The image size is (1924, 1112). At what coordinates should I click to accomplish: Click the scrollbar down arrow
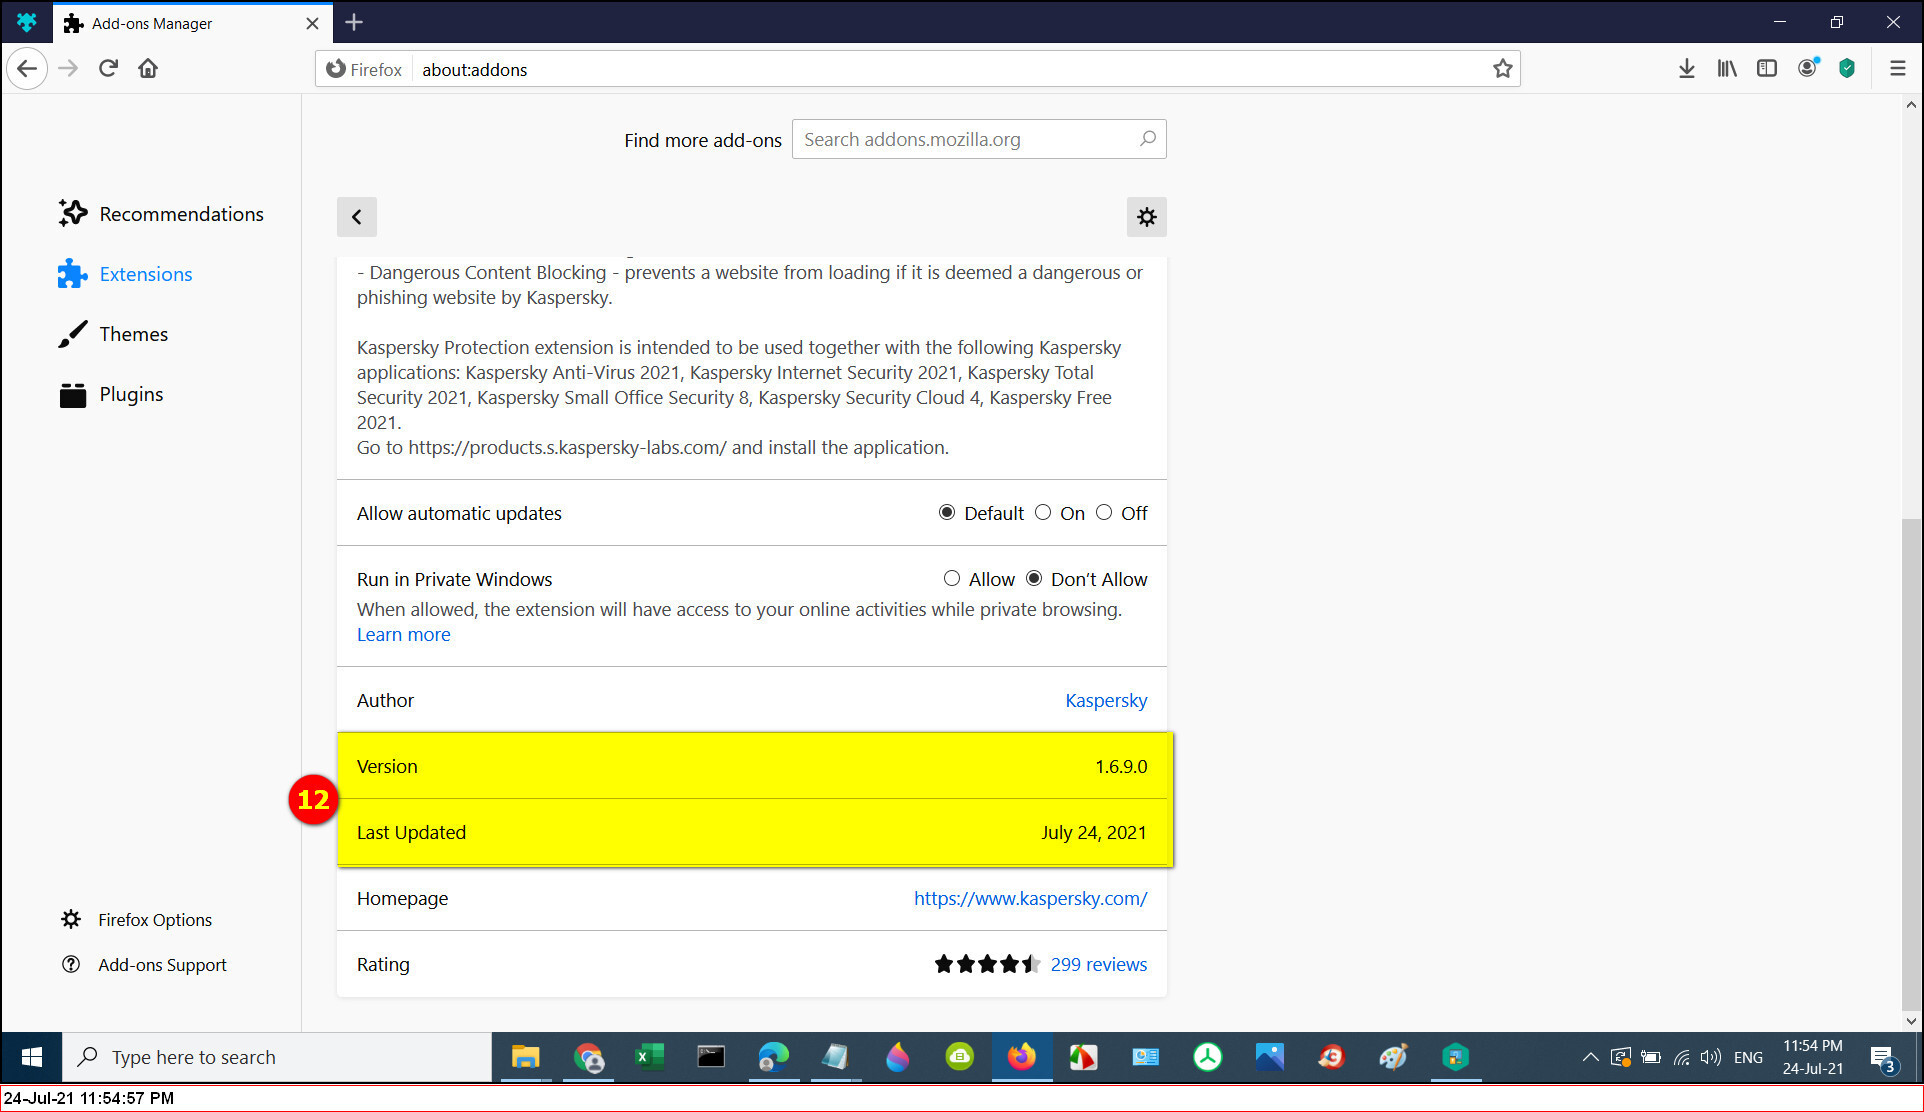click(1911, 1021)
